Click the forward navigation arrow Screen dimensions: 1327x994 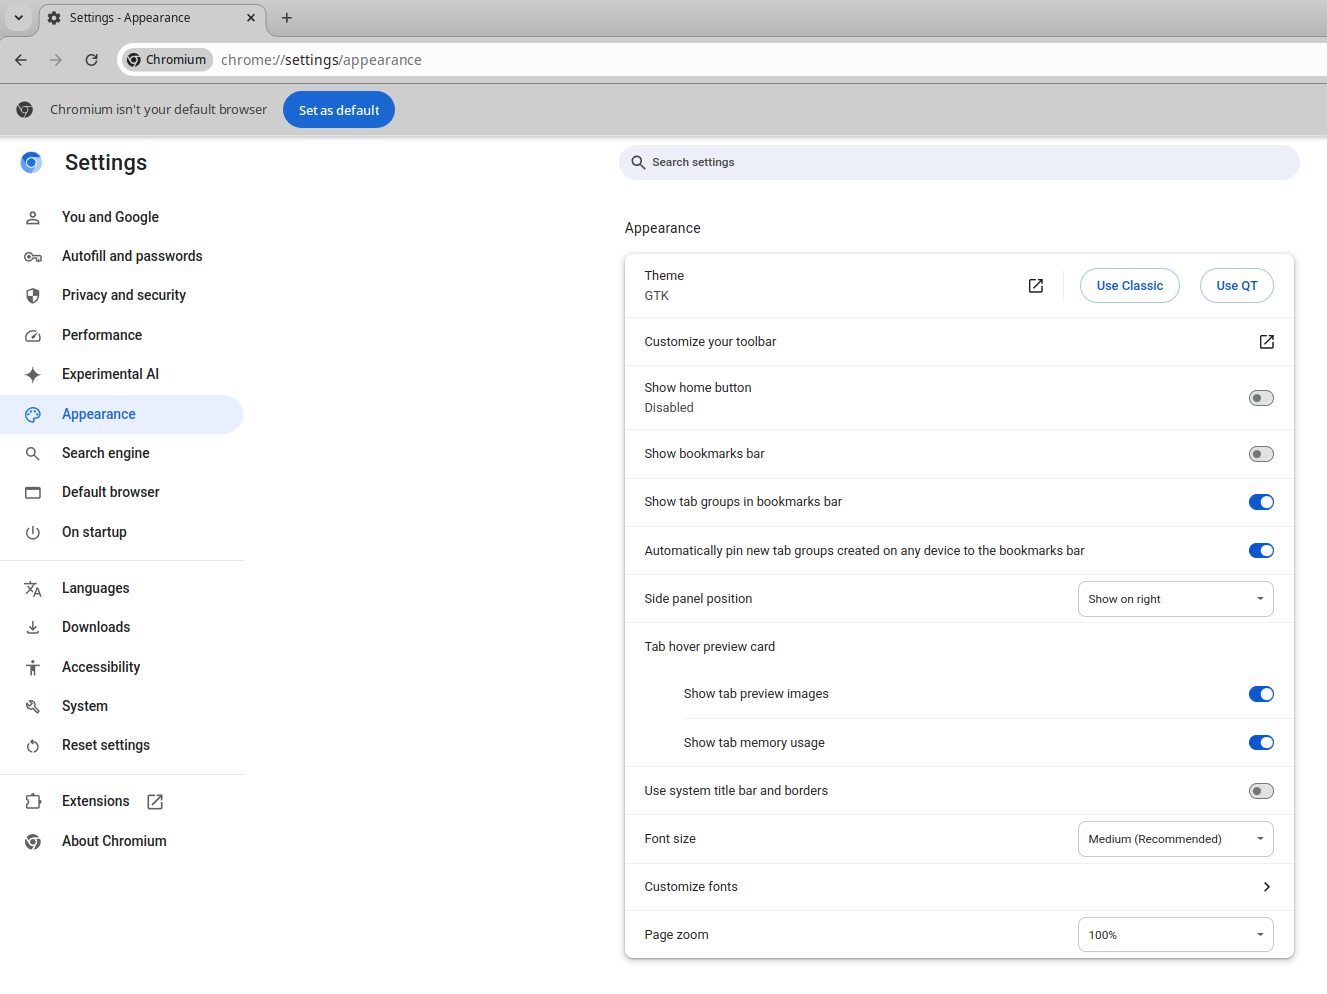[56, 60]
